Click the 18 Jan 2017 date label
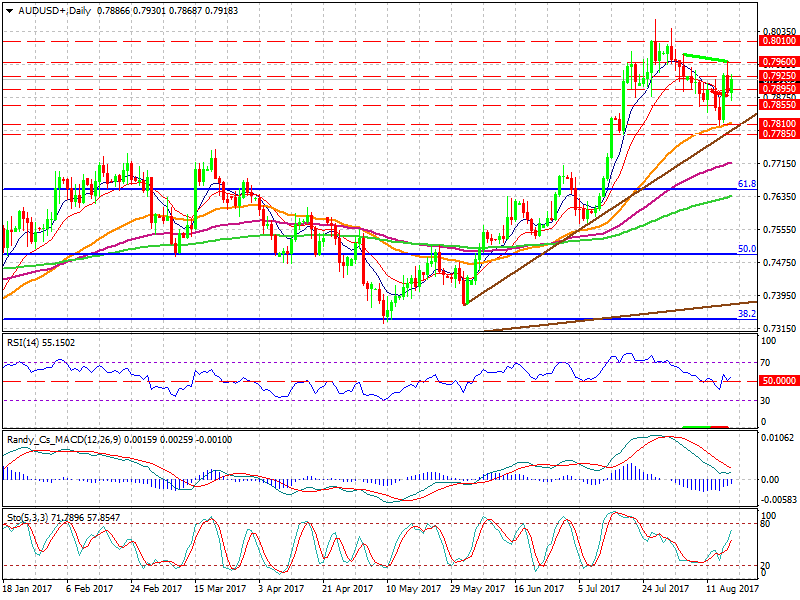This screenshot has height=600, width=800. click(x=26, y=591)
